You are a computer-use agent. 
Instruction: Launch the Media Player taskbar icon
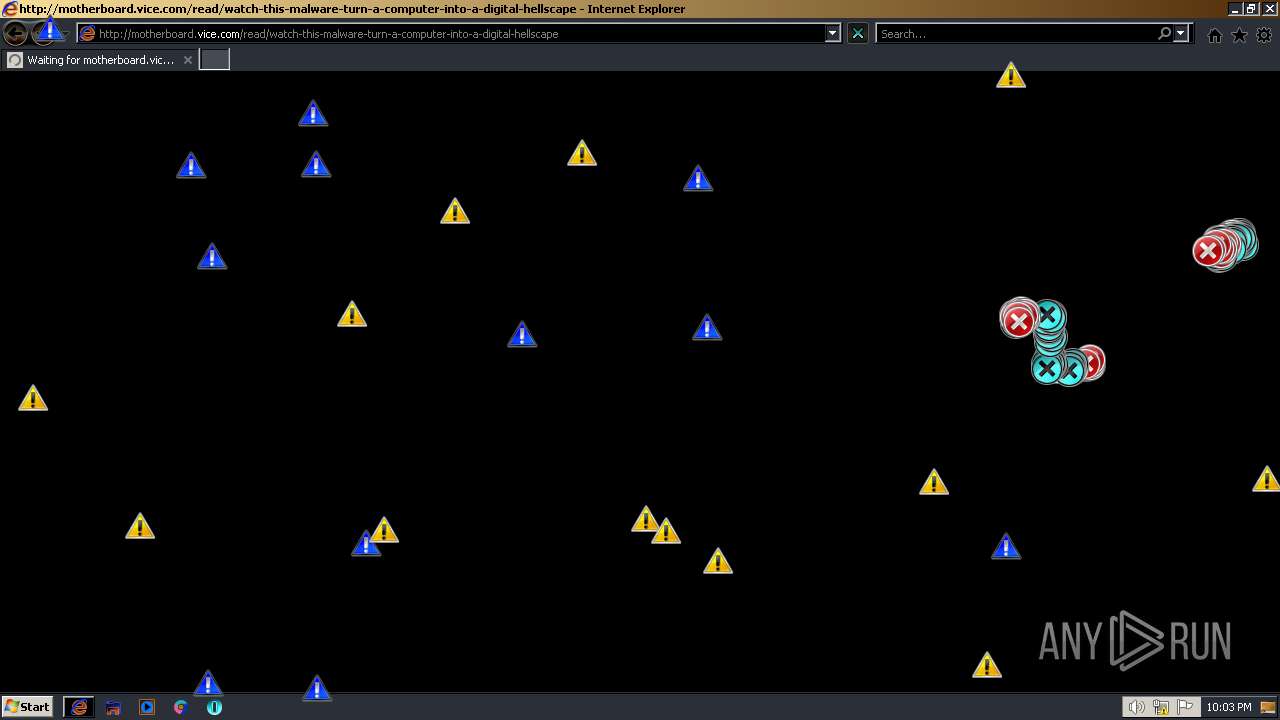pyautogui.click(x=147, y=707)
